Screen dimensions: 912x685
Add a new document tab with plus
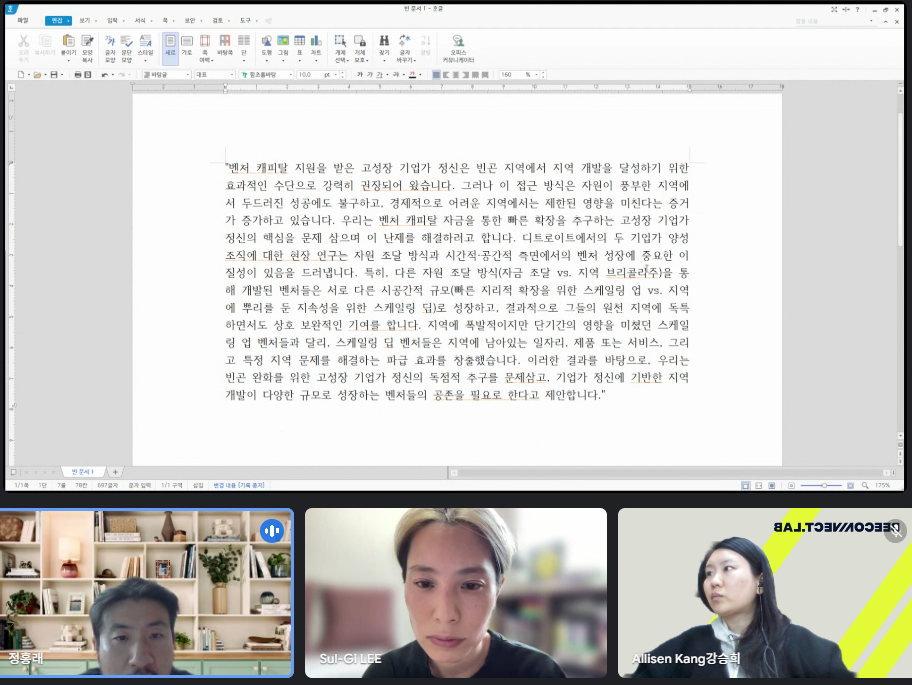(x=115, y=472)
